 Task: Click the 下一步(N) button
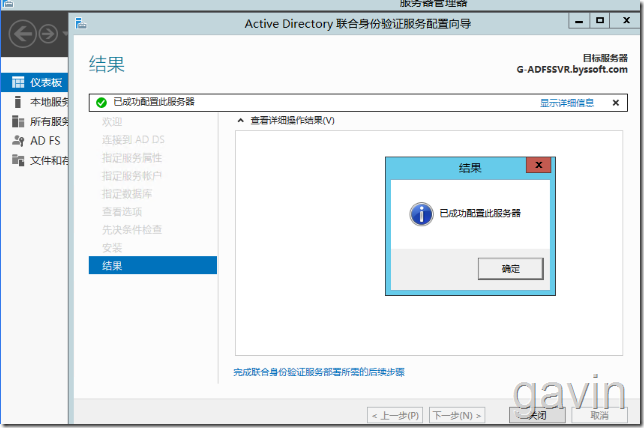click(x=457, y=415)
